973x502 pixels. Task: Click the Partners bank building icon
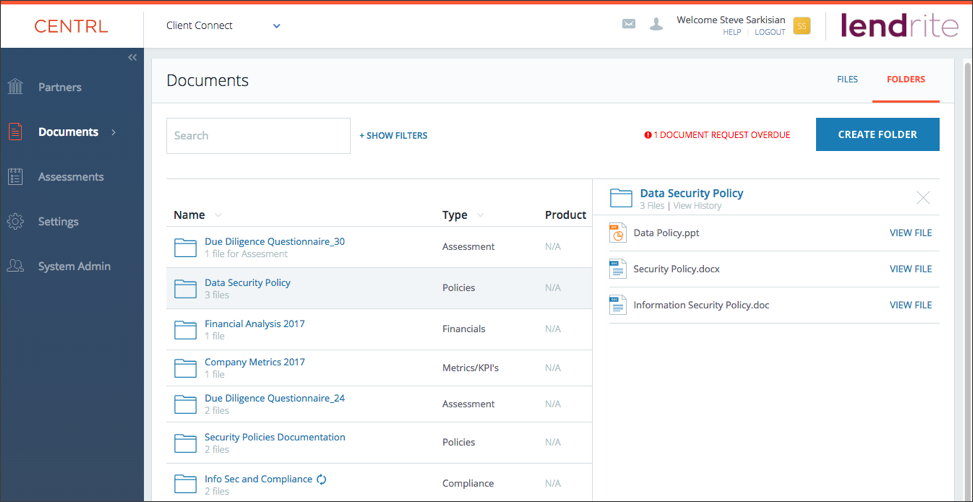[16, 87]
